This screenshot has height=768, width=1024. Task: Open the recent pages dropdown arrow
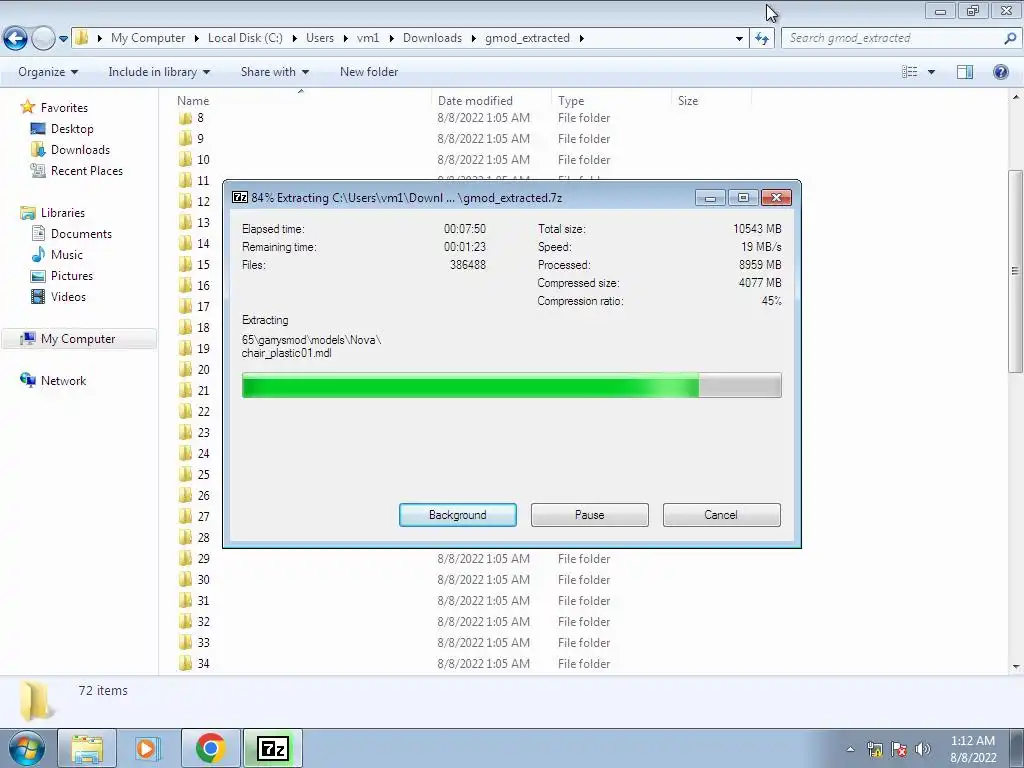[x=63, y=39]
